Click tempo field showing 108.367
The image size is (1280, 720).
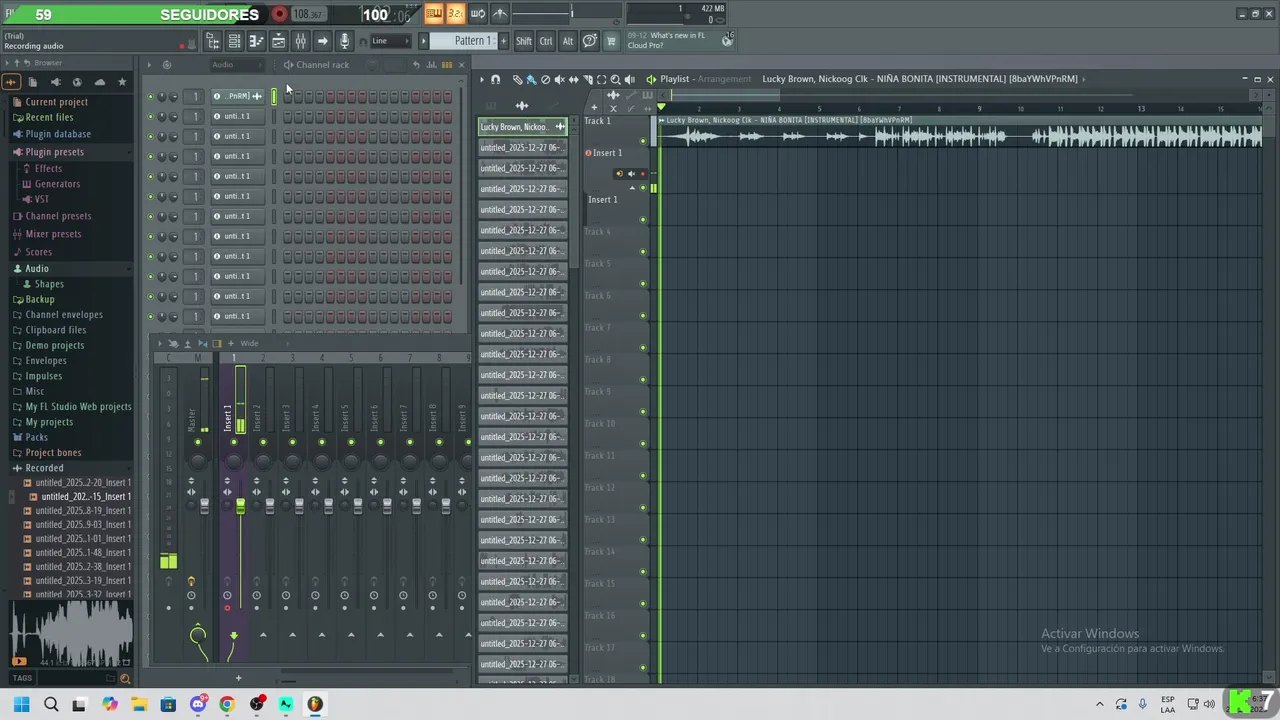click(308, 14)
